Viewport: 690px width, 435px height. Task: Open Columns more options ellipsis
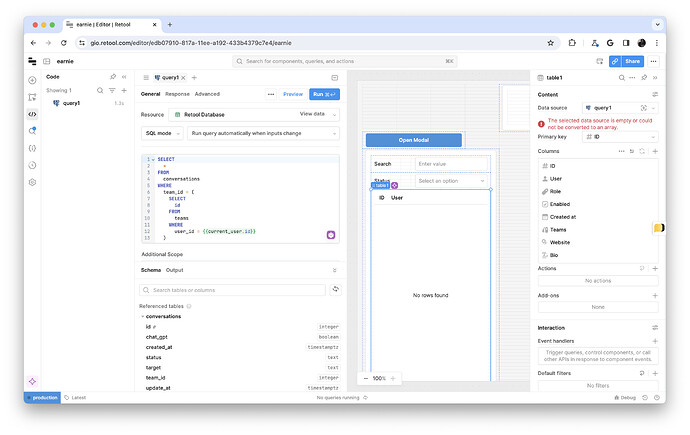(621, 151)
